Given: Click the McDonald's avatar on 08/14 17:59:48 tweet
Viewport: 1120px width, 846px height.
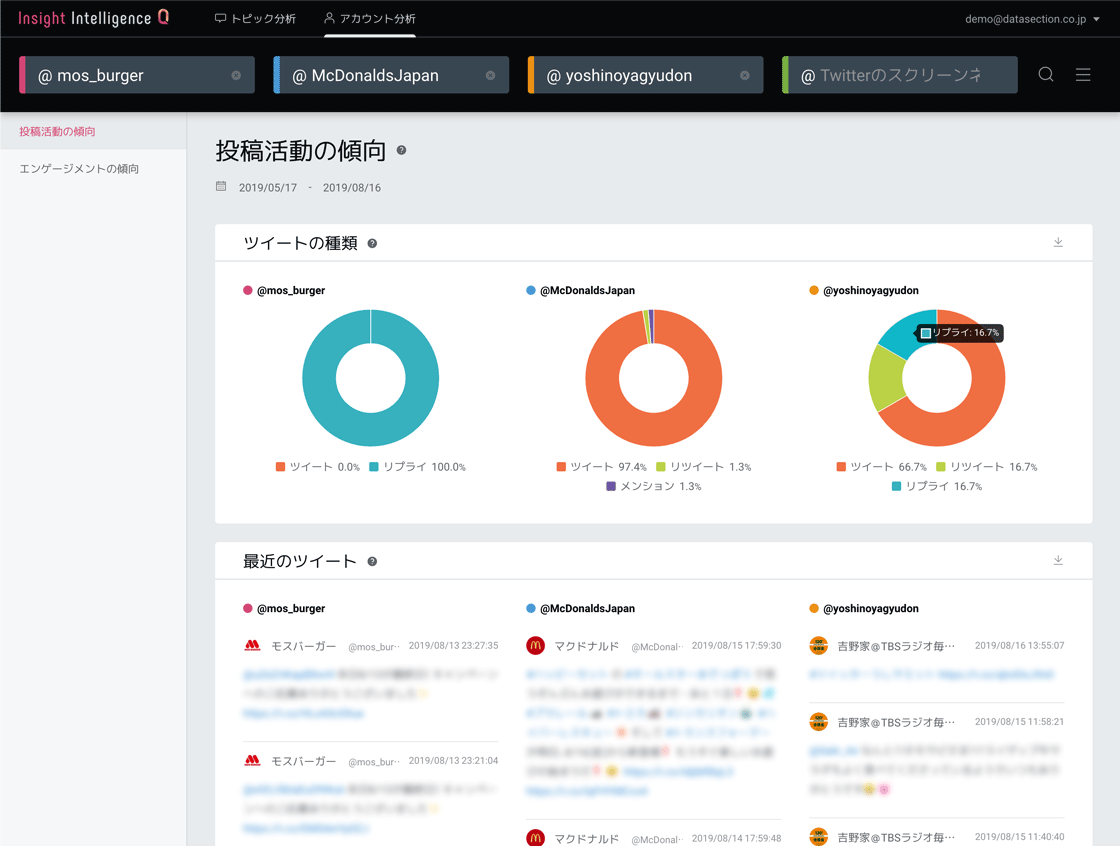Looking at the screenshot, I should point(536,837).
